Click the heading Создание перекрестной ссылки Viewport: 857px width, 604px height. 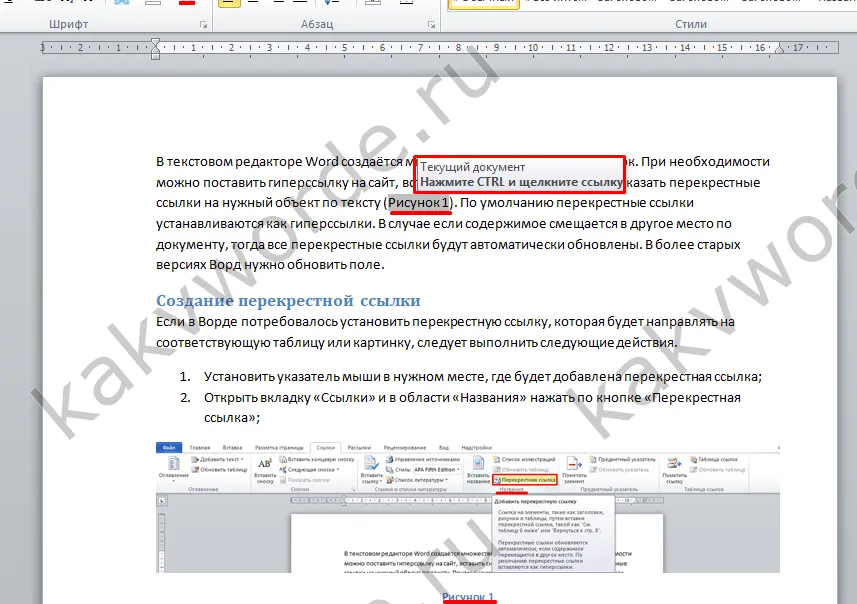click(x=288, y=301)
